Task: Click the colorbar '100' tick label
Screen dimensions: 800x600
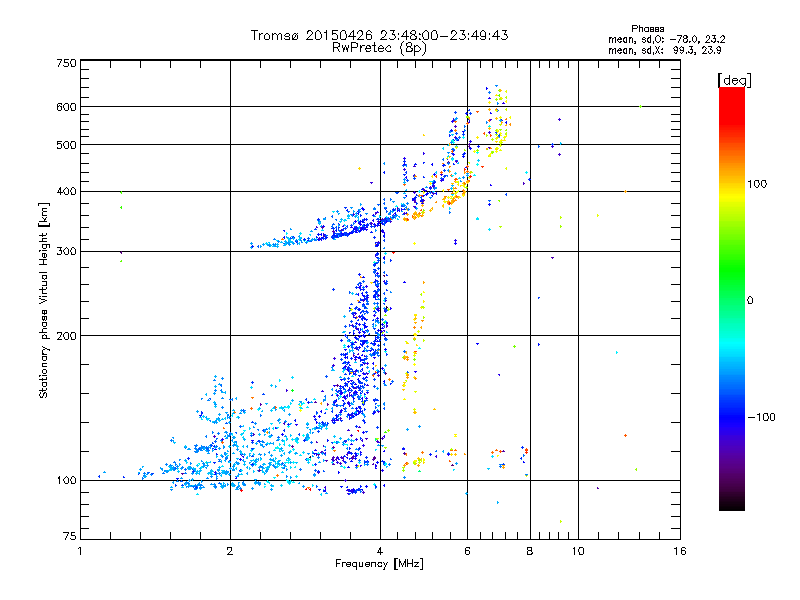Action: click(x=757, y=184)
